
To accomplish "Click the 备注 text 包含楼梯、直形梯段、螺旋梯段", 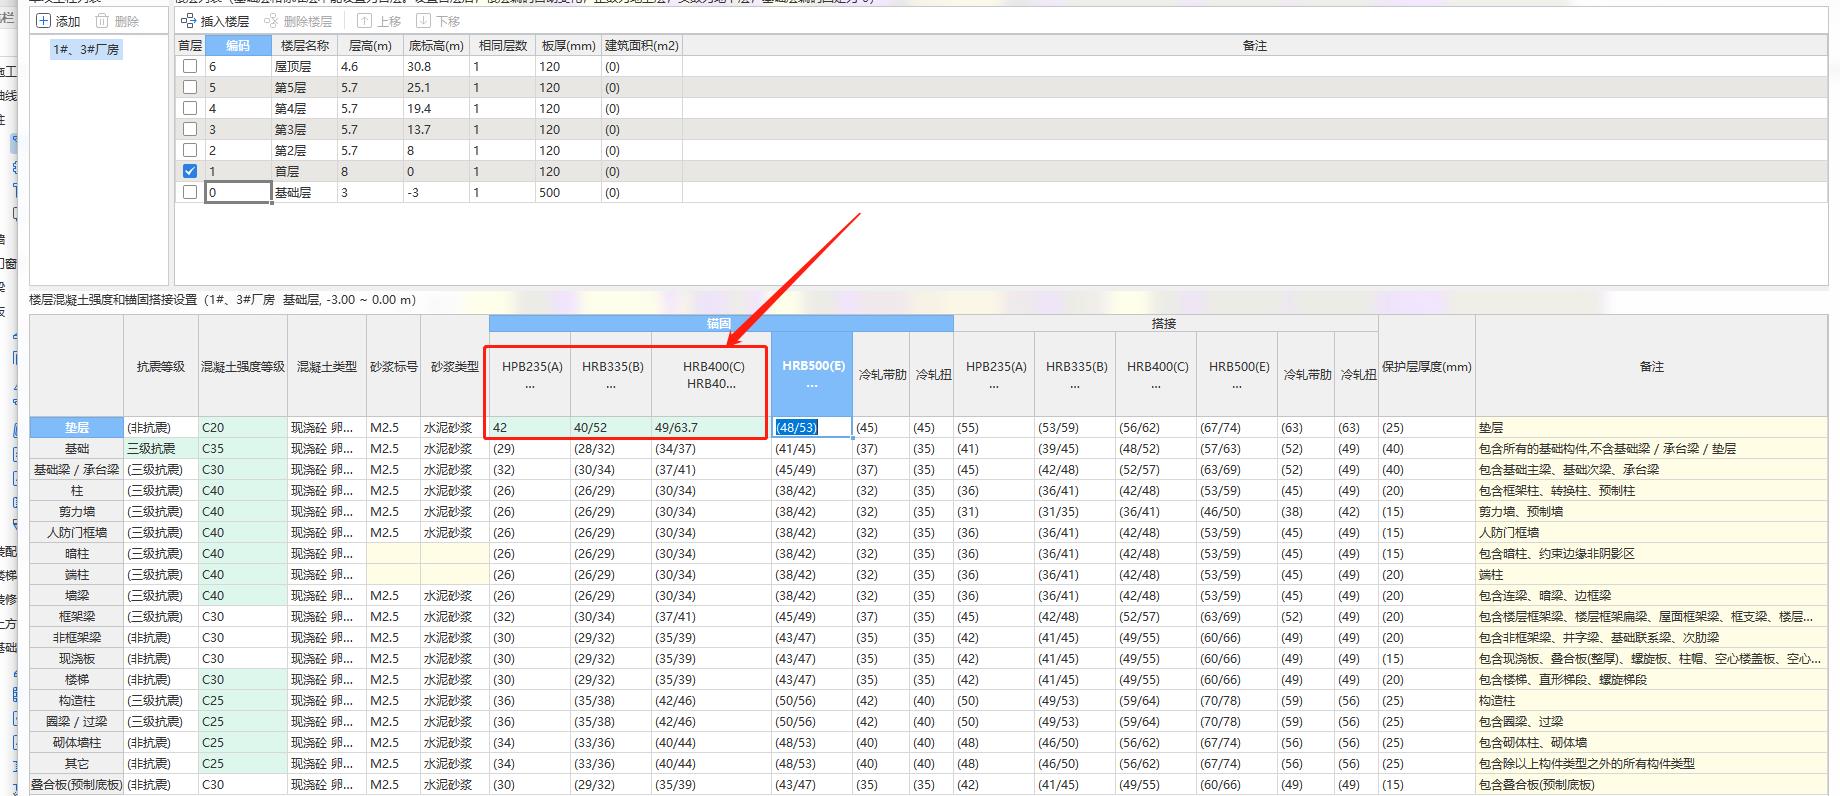I will [1563, 679].
